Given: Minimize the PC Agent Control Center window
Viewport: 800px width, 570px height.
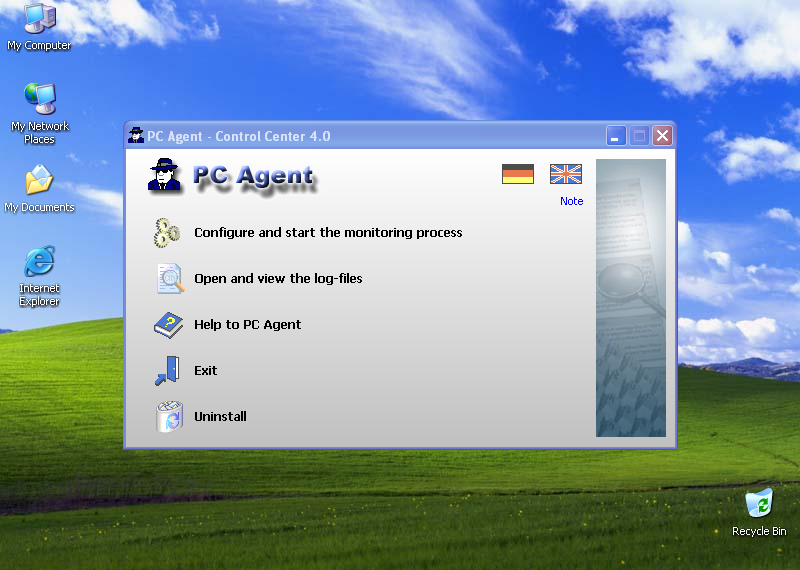Looking at the screenshot, I should 616,136.
